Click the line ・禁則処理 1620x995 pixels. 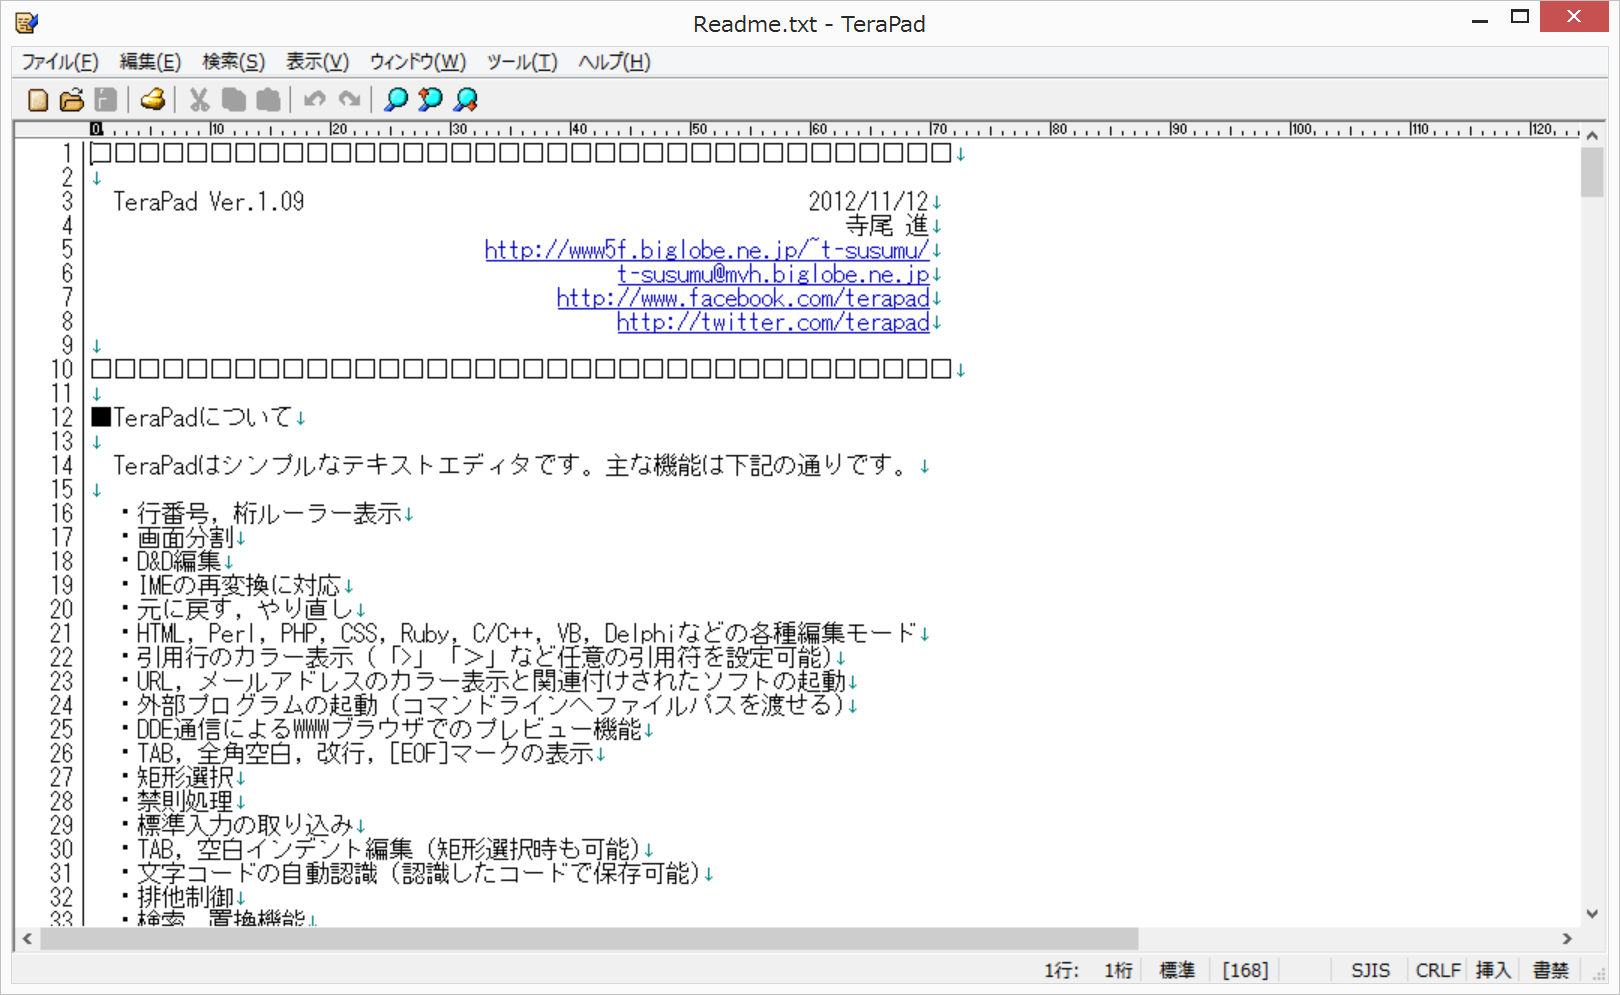click(176, 802)
